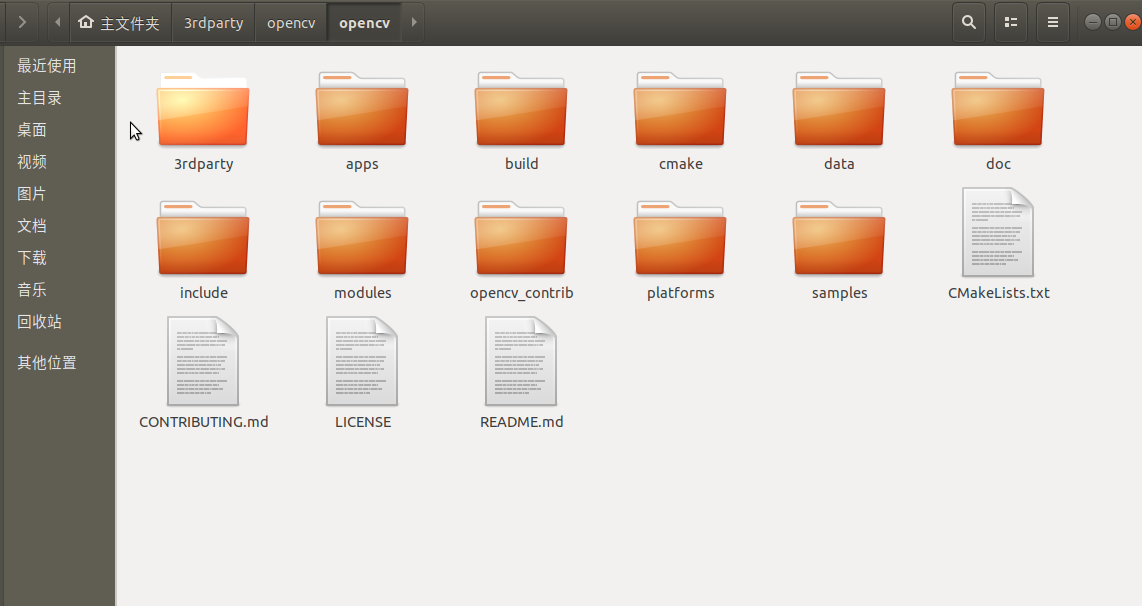Click the apps folder name label
Image resolution: width=1142 pixels, height=606 pixels.
[x=362, y=165]
